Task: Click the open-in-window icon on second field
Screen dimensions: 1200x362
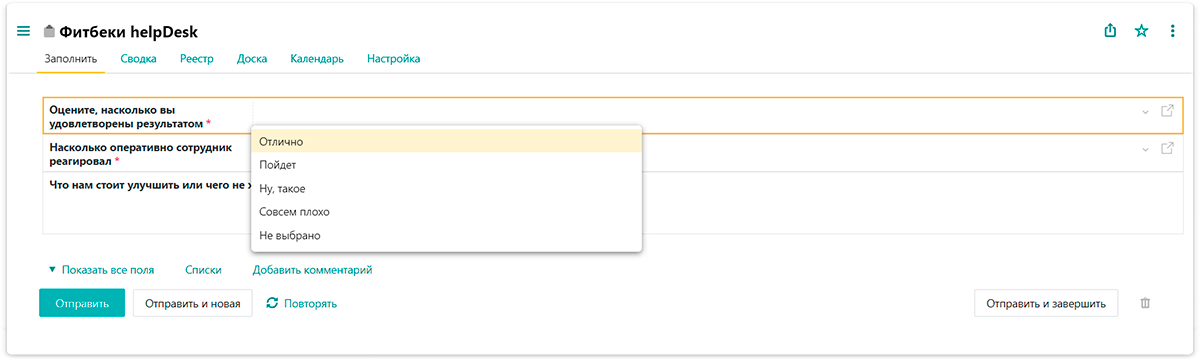Action: [x=1167, y=149]
